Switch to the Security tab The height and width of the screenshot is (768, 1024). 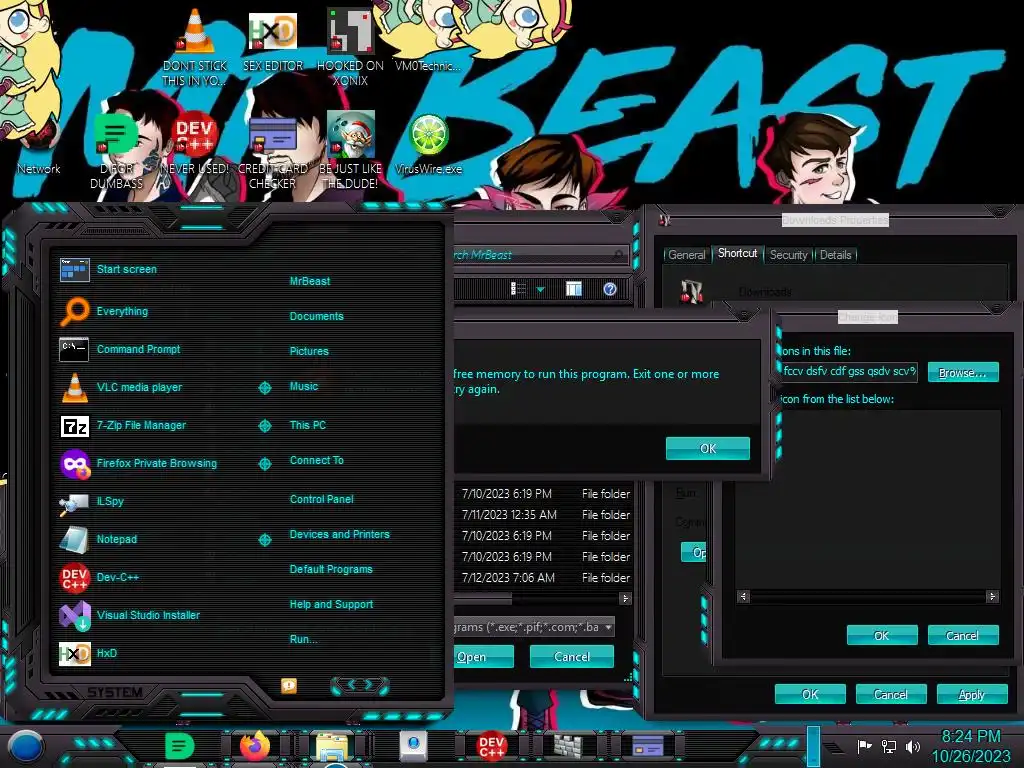tap(788, 255)
